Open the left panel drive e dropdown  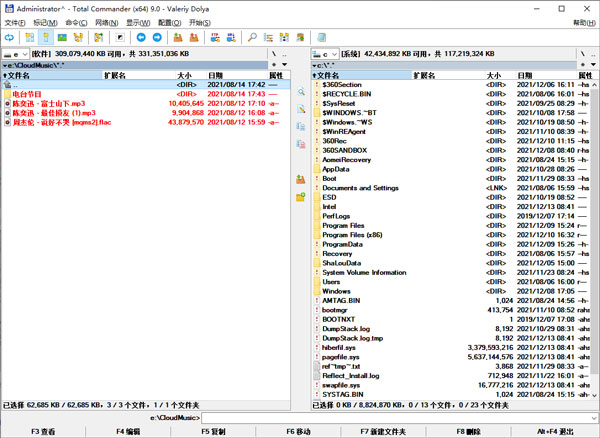[x=15, y=54]
